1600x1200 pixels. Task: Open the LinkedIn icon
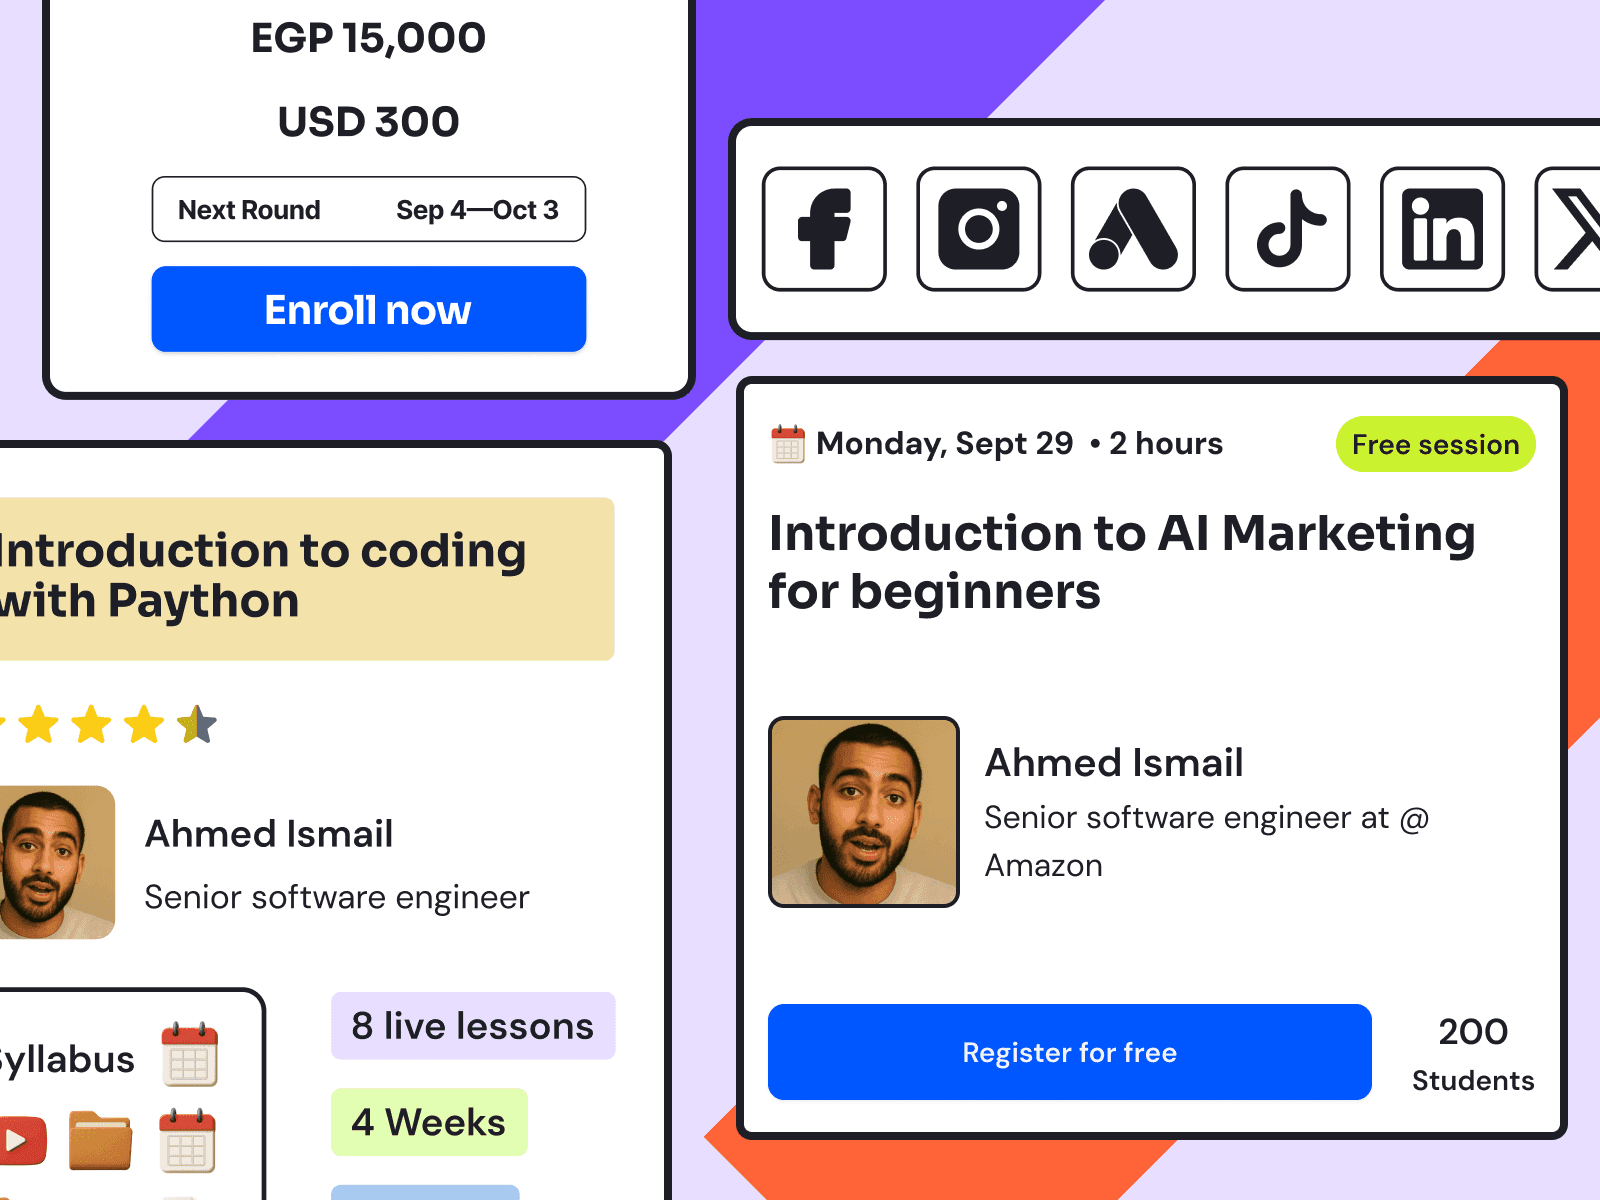tap(1442, 229)
